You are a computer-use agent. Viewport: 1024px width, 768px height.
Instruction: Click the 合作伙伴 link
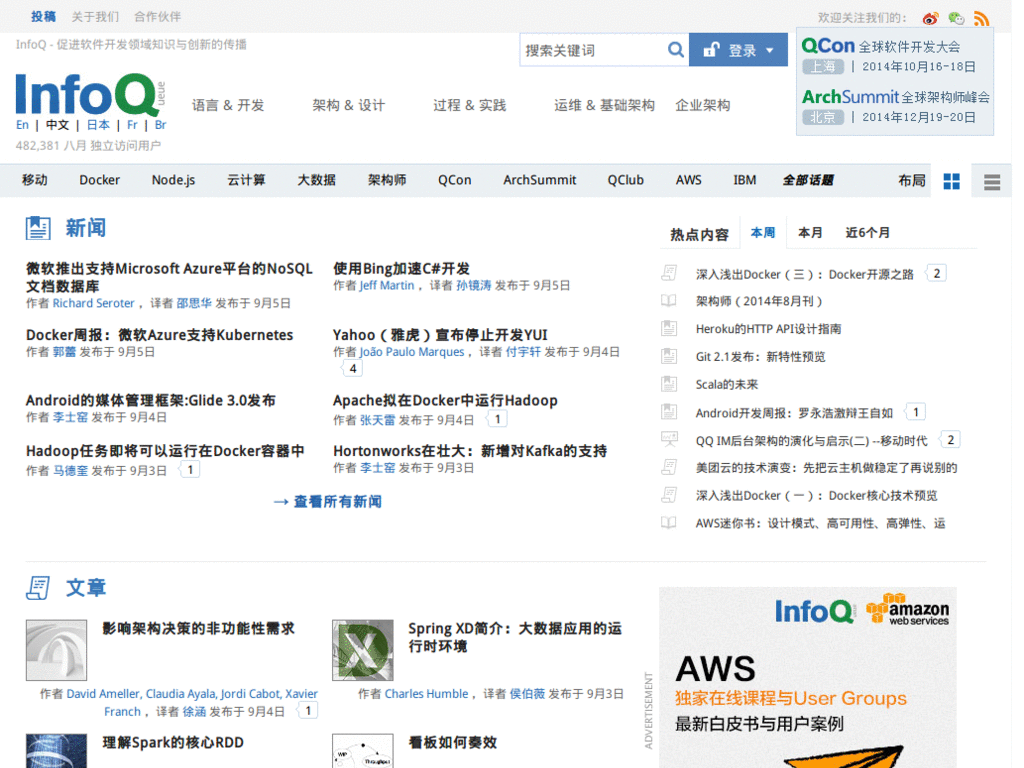coord(157,16)
